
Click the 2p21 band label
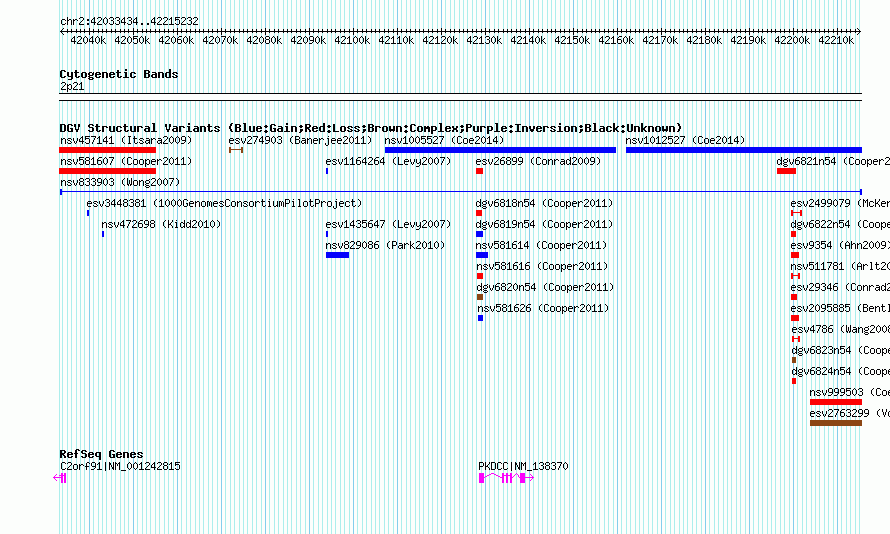pyautogui.click(x=72, y=86)
